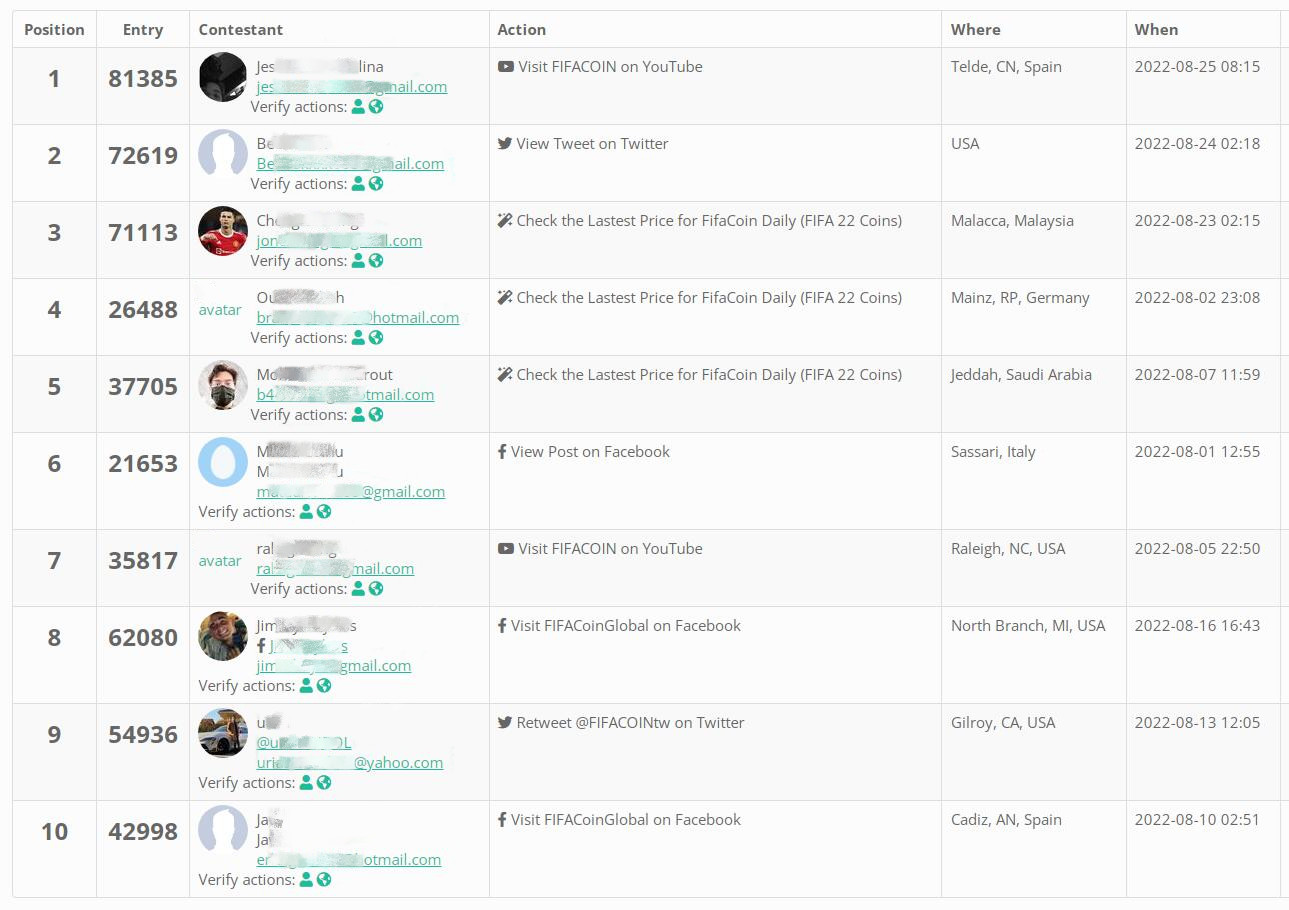Screen dimensions: 1289x910
Task: Open the yahoo.com email link in position 9 row
Action: (x=349, y=763)
